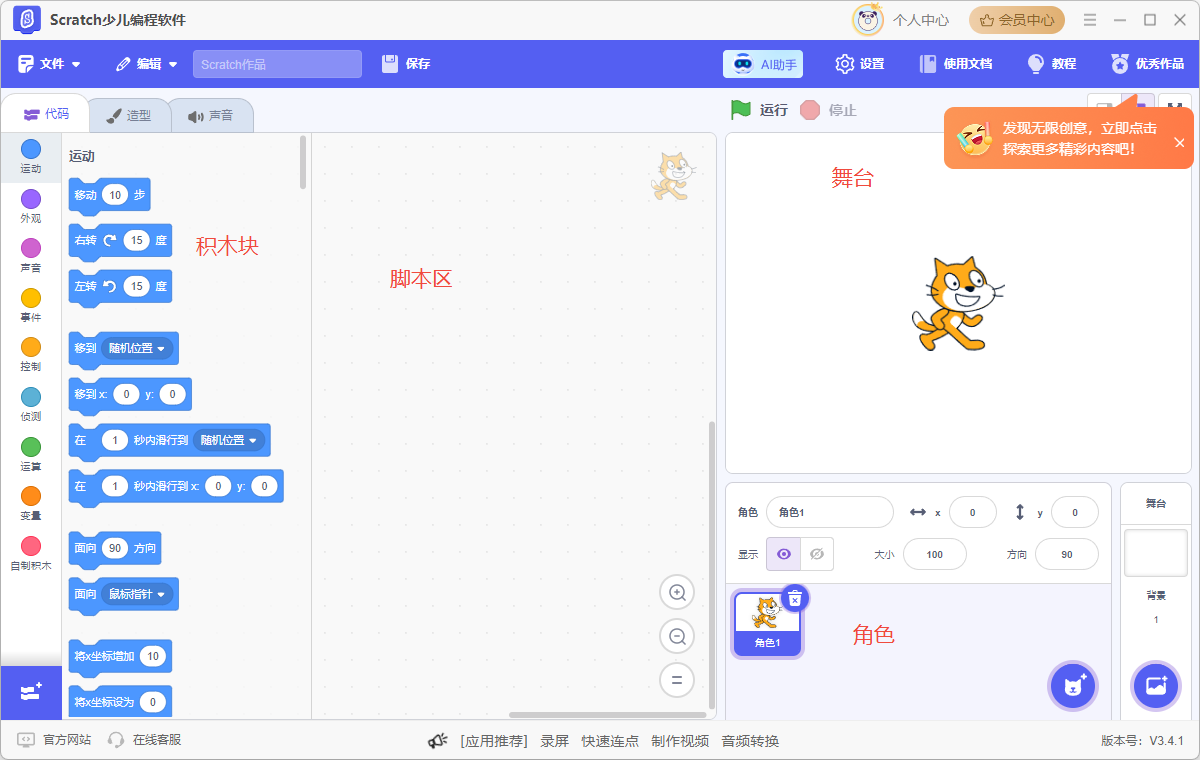Screen dimensions: 1200x760
Task: Show the sprite with eye icon
Action: tap(783, 554)
